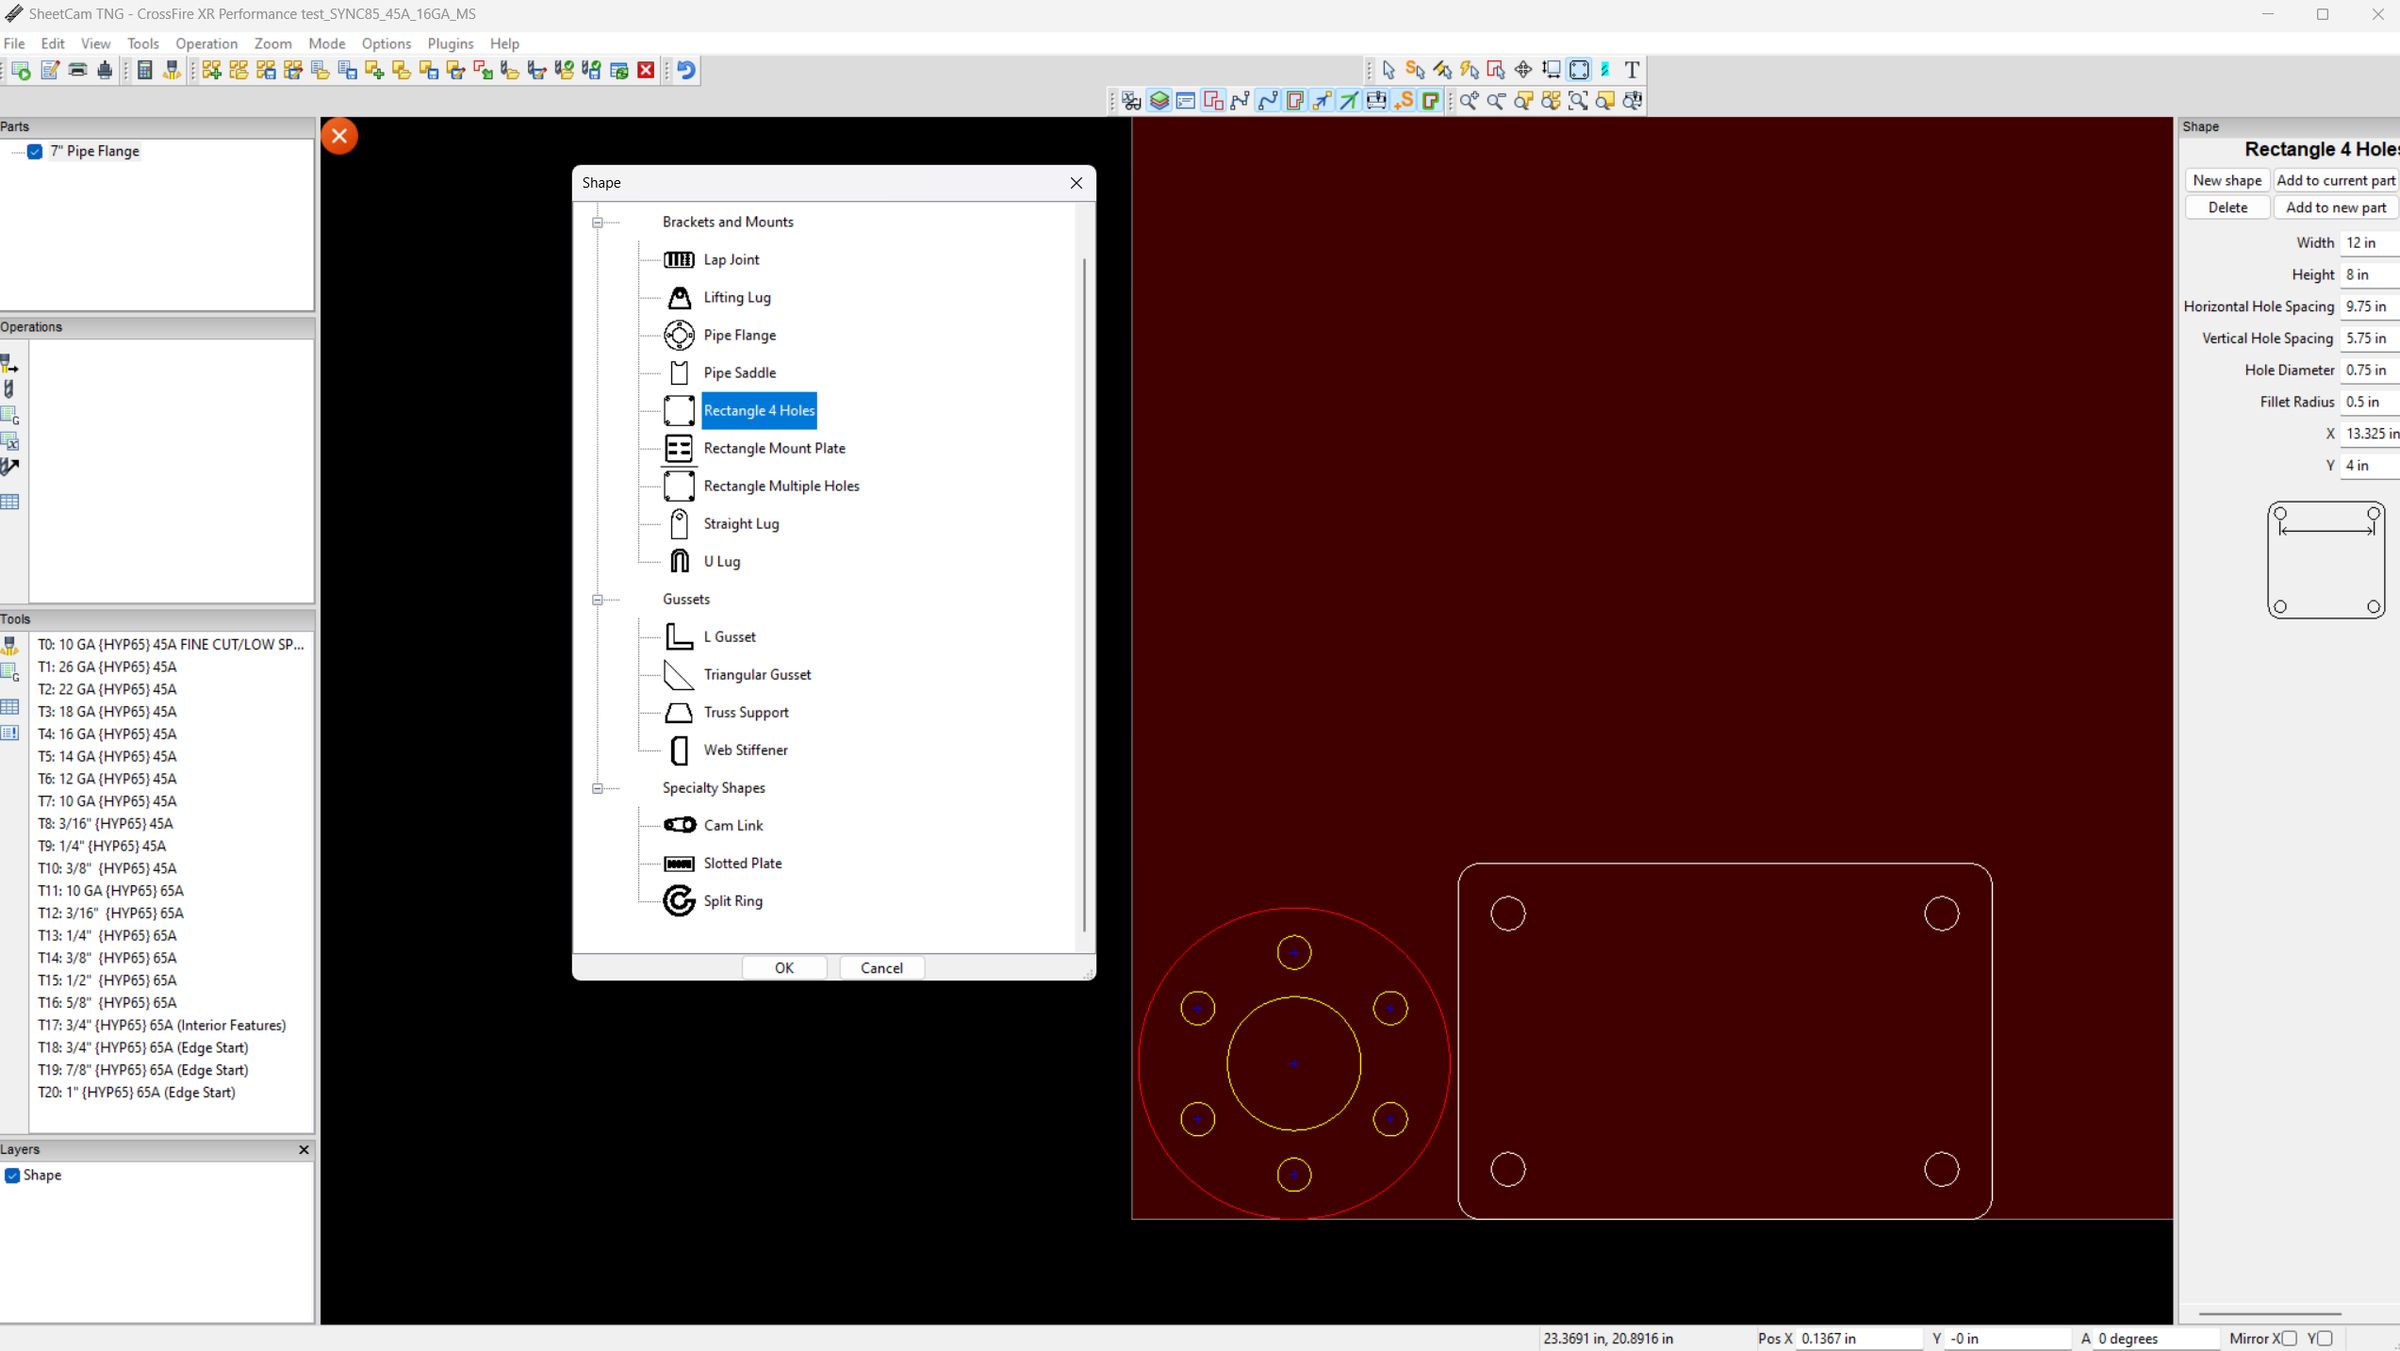Image resolution: width=2400 pixels, height=1351 pixels.
Task: Open the Operation menu
Action: click(206, 43)
